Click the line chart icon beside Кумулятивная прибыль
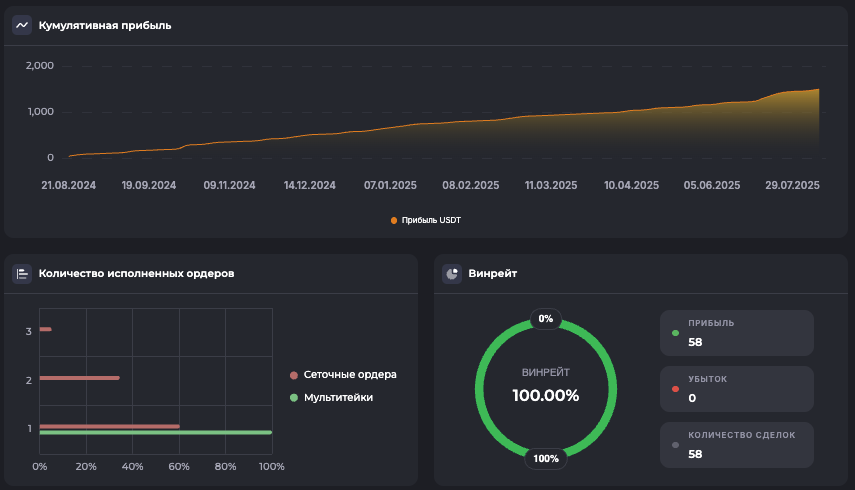The width and height of the screenshot is (855, 490). click(22, 25)
